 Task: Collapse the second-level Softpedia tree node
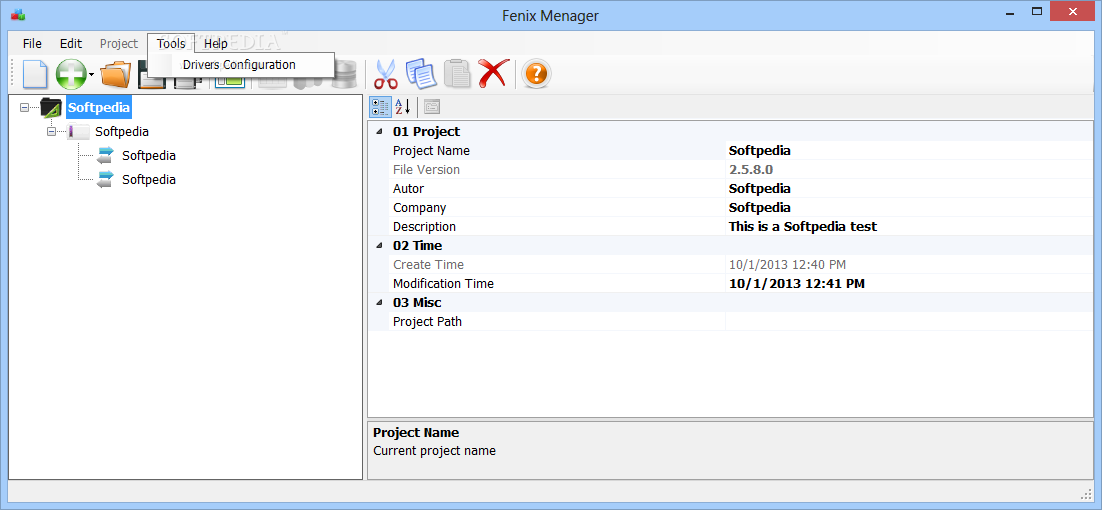click(51, 131)
